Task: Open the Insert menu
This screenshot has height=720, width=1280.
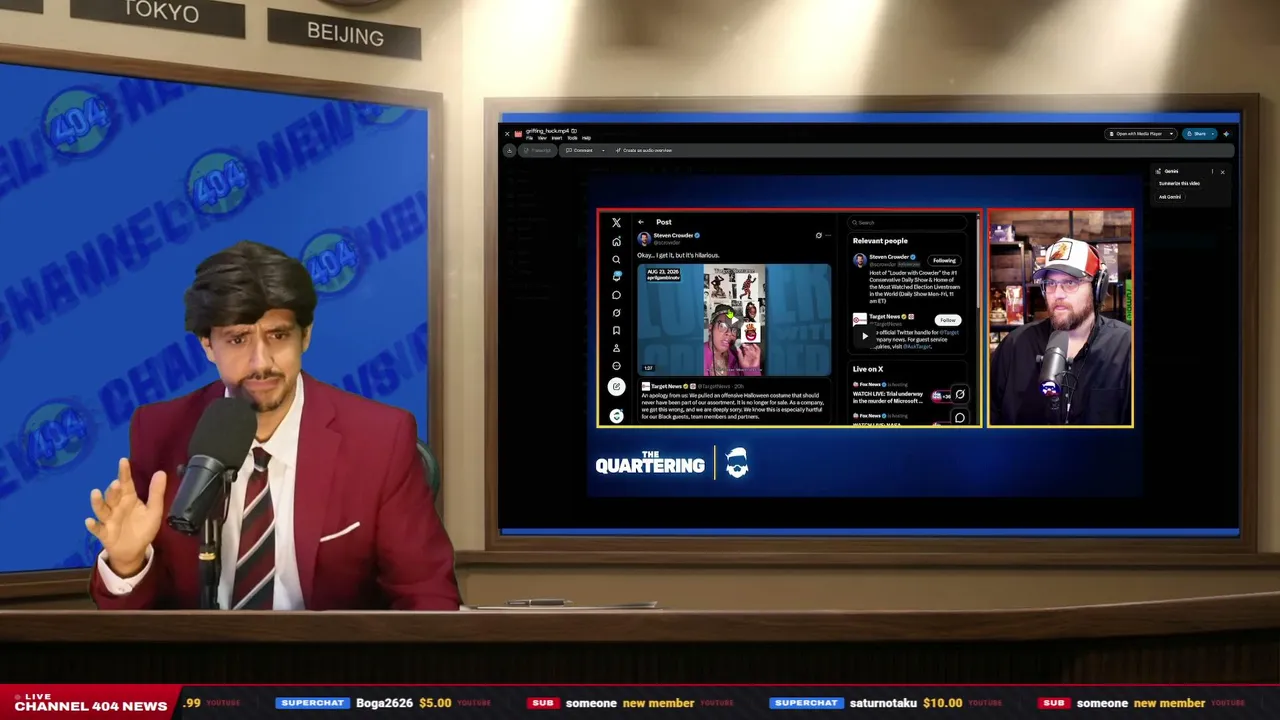Action: click(x=557, y=138)
